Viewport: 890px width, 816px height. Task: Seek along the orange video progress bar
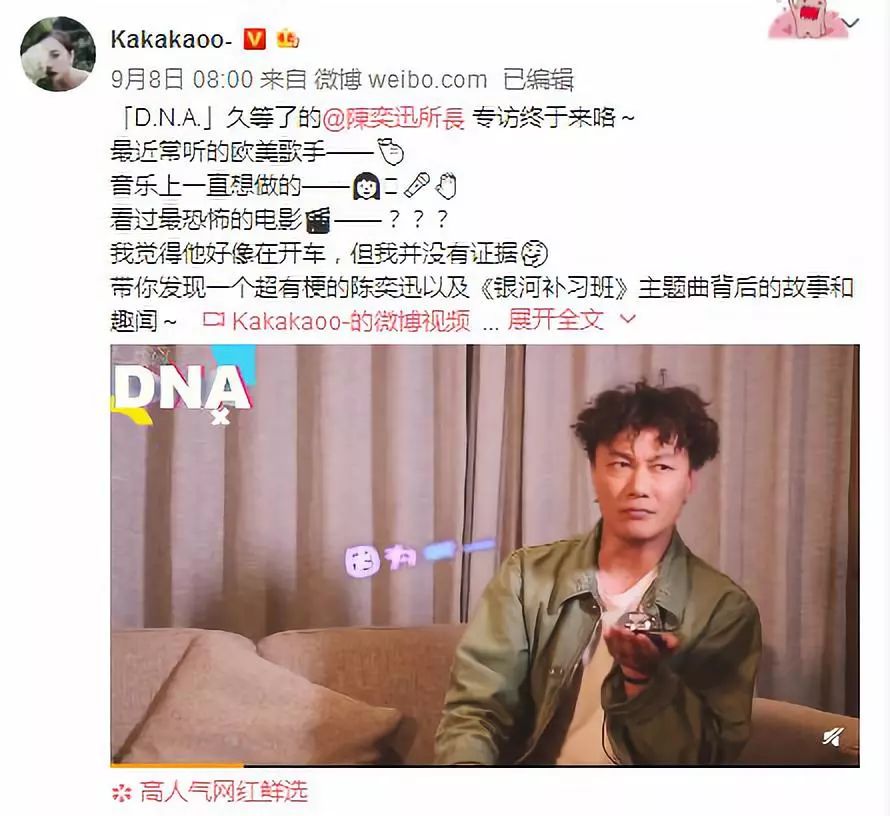pos(485,765)
